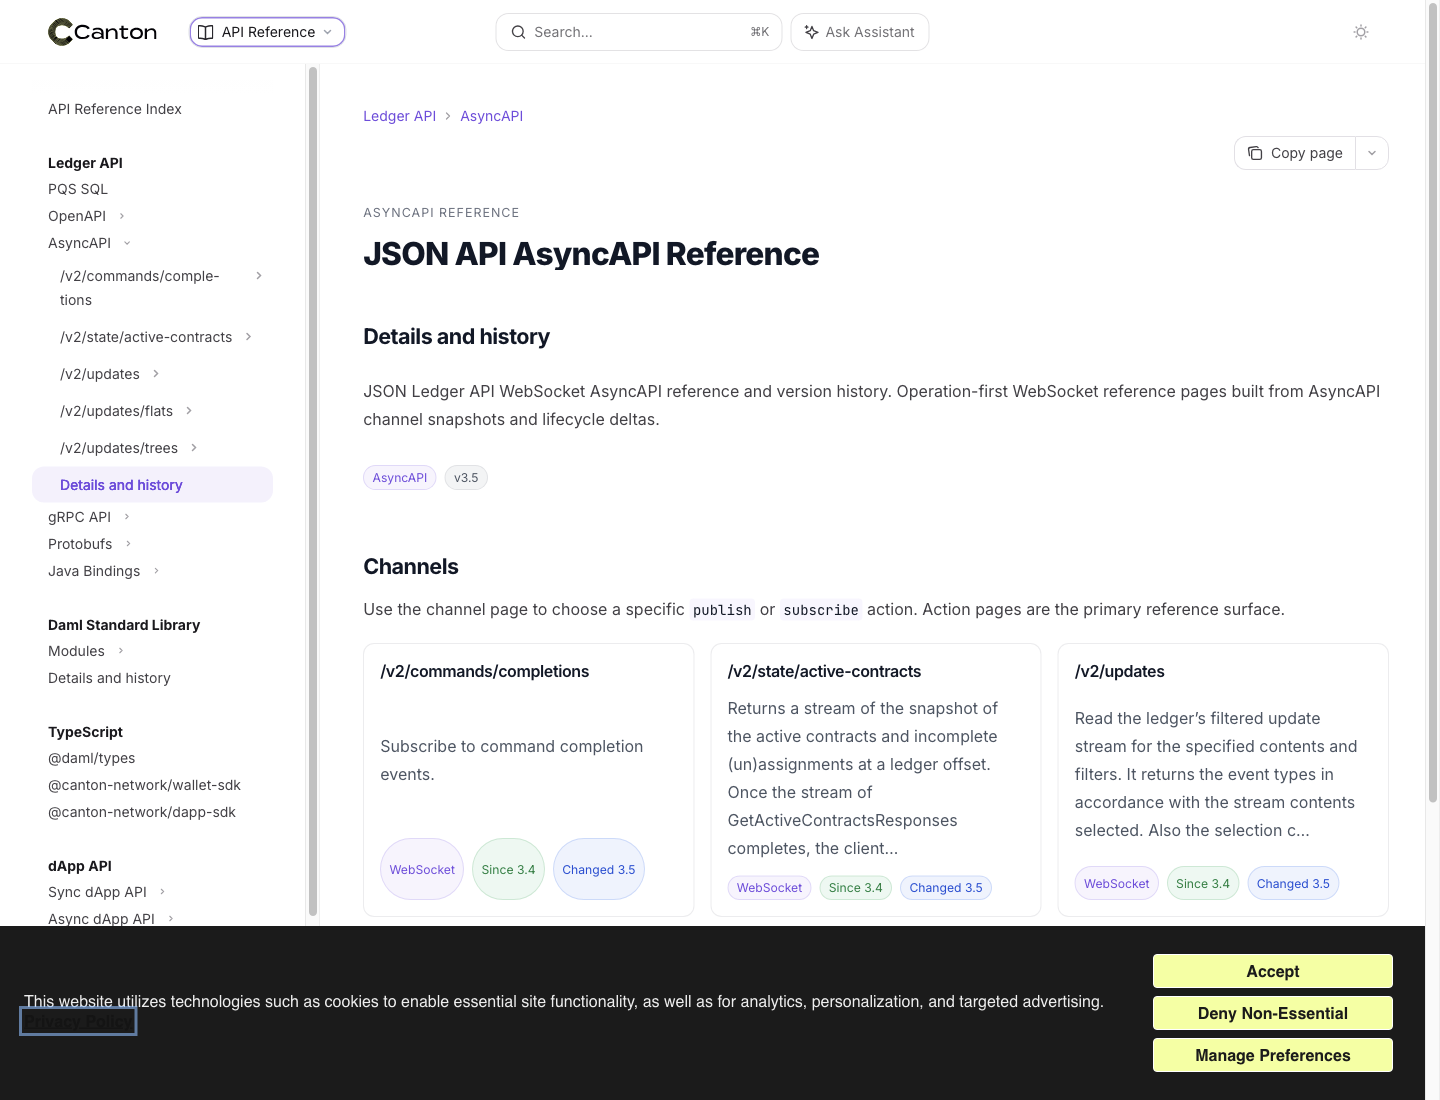
Task: Open @canton-network/wallet-sdk in sidebar
Action: coord(144,785)
